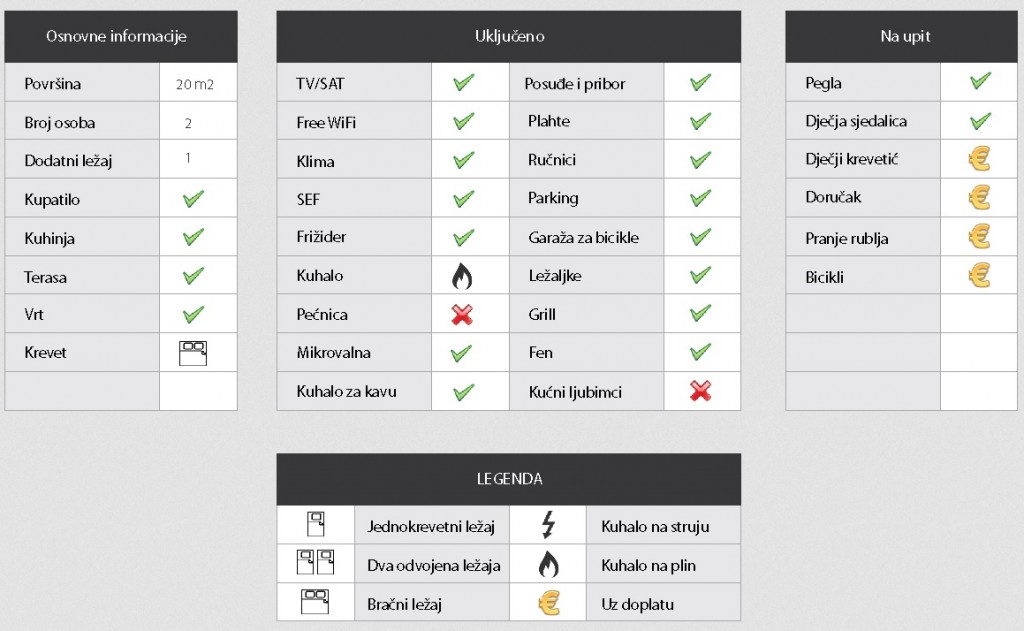Click the Dječja sjedalica label
This screenshot has height=631, width=1024.
point(856,122)
